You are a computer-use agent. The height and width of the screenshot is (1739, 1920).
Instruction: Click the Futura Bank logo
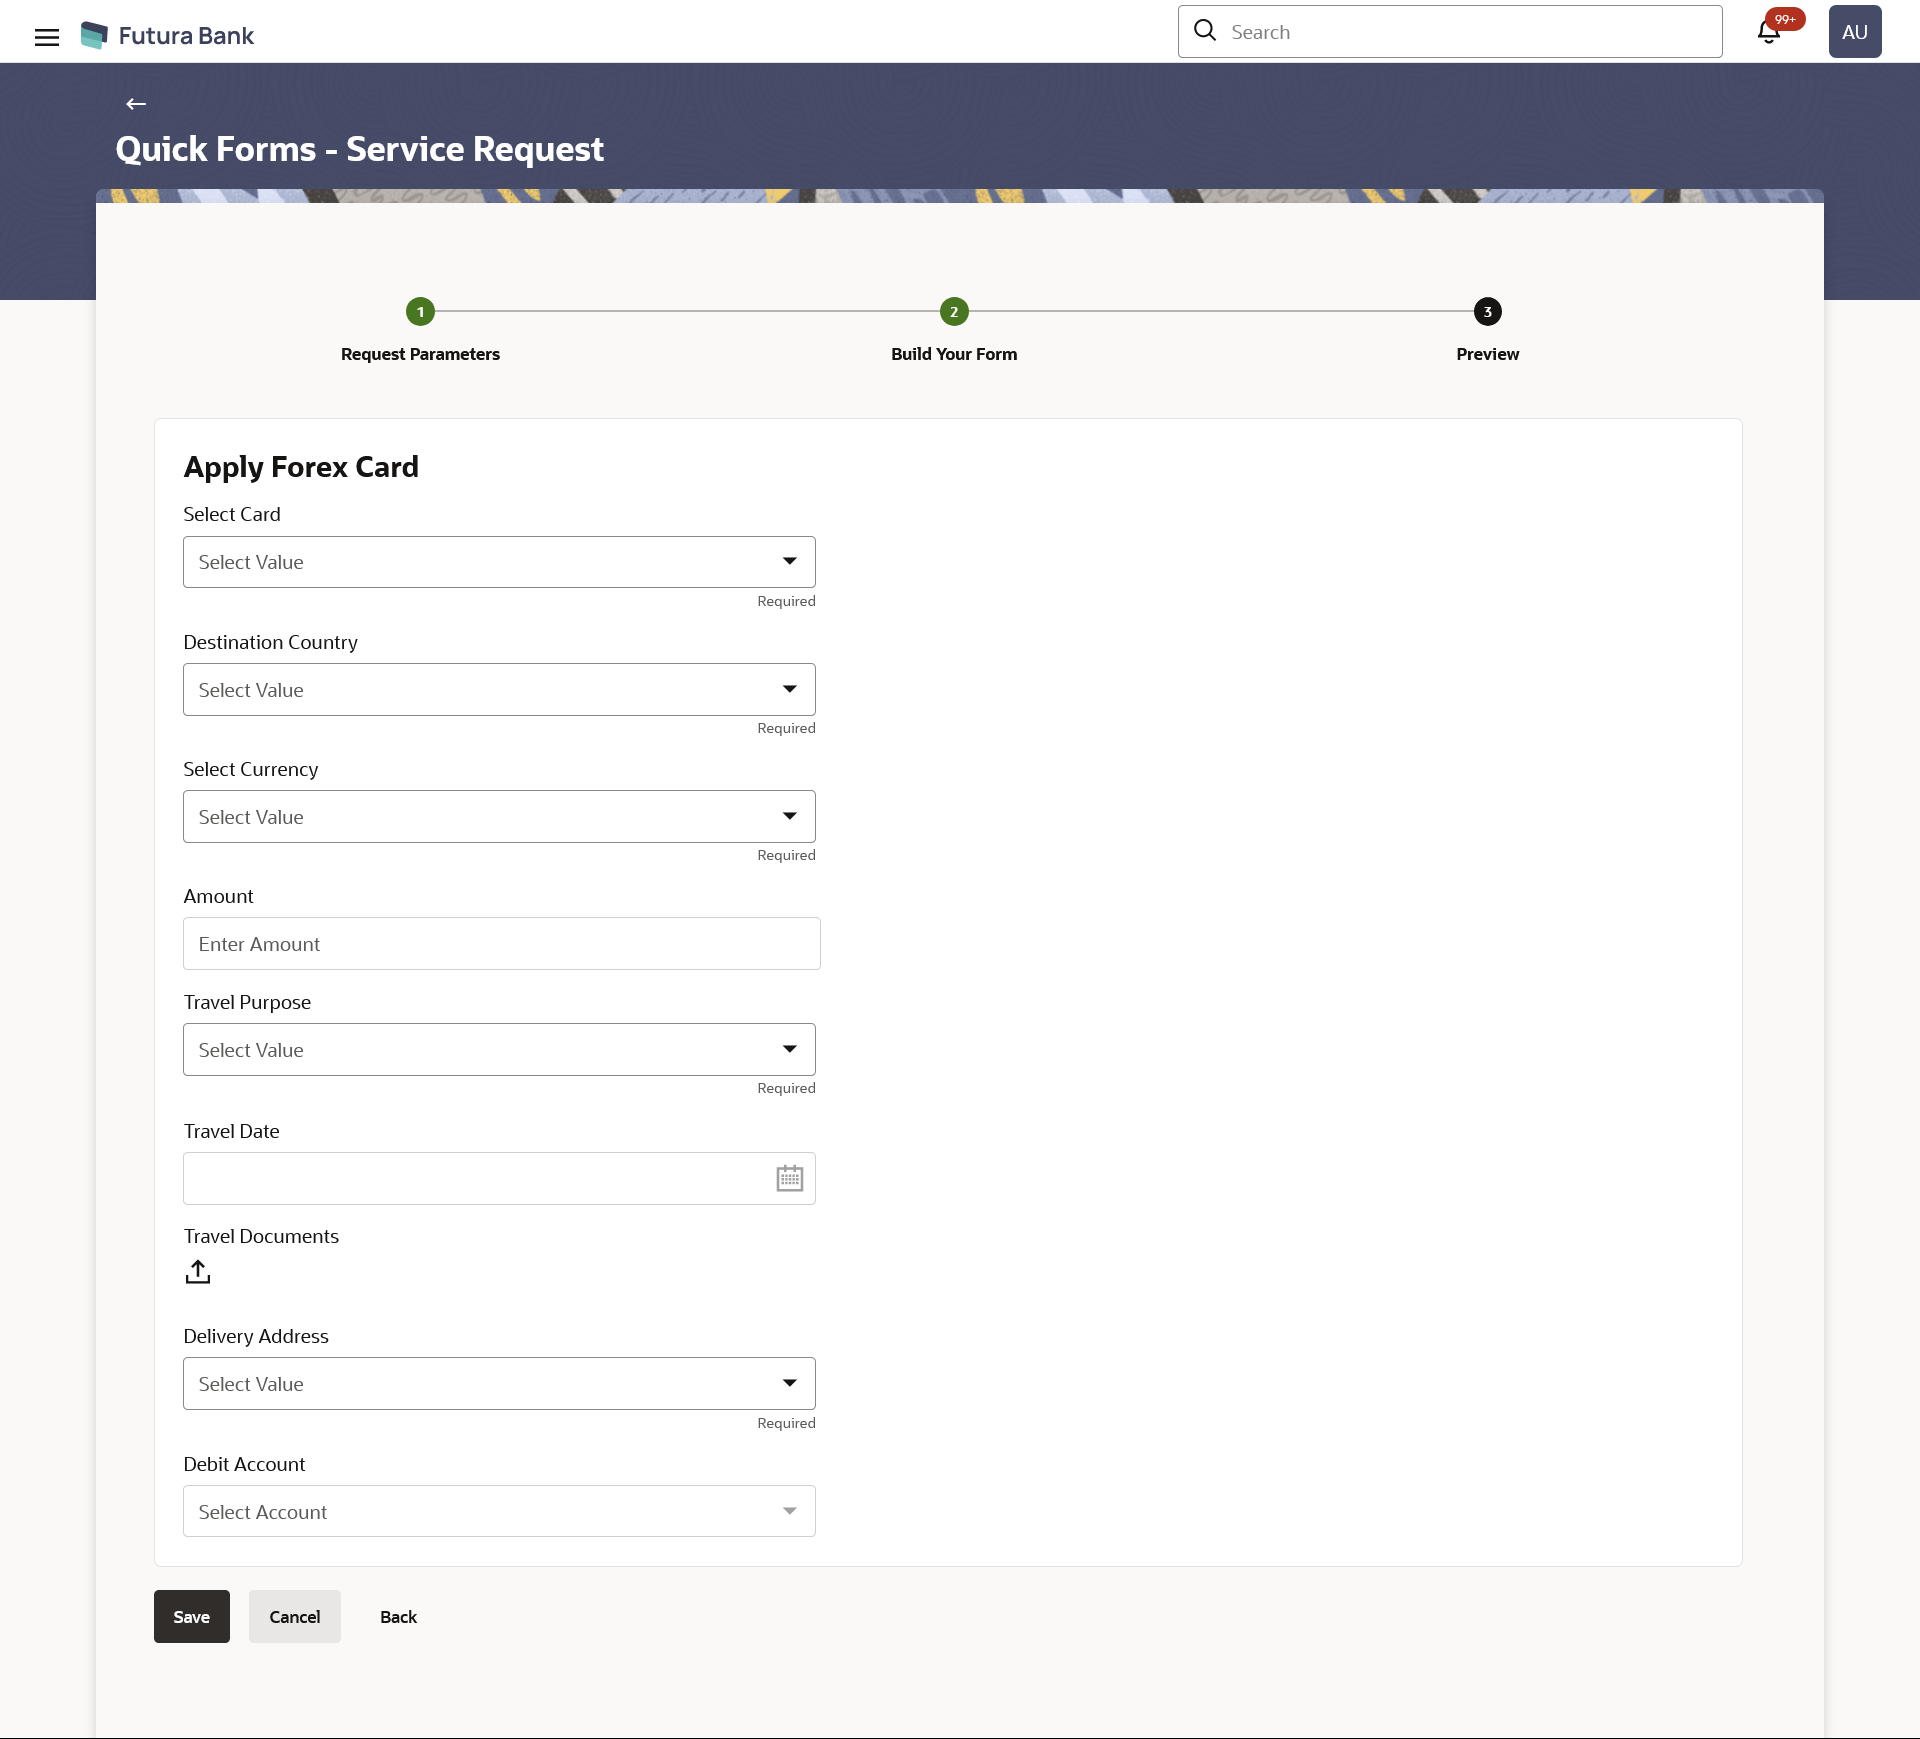pyautogui.click(x=167, y=36)
